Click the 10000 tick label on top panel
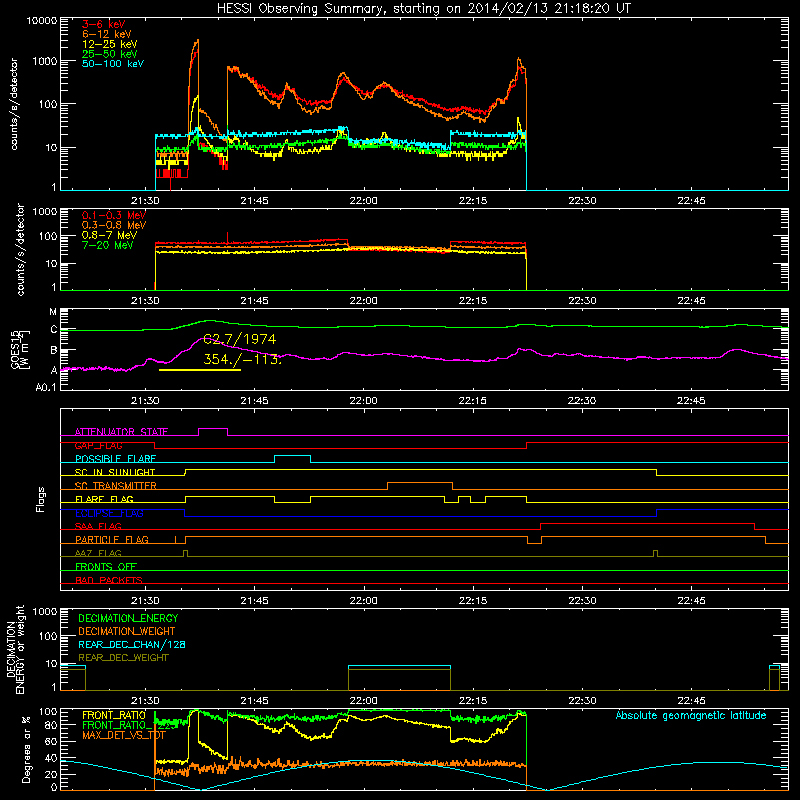This screenshot has width=800, height=800. point(42,20)
